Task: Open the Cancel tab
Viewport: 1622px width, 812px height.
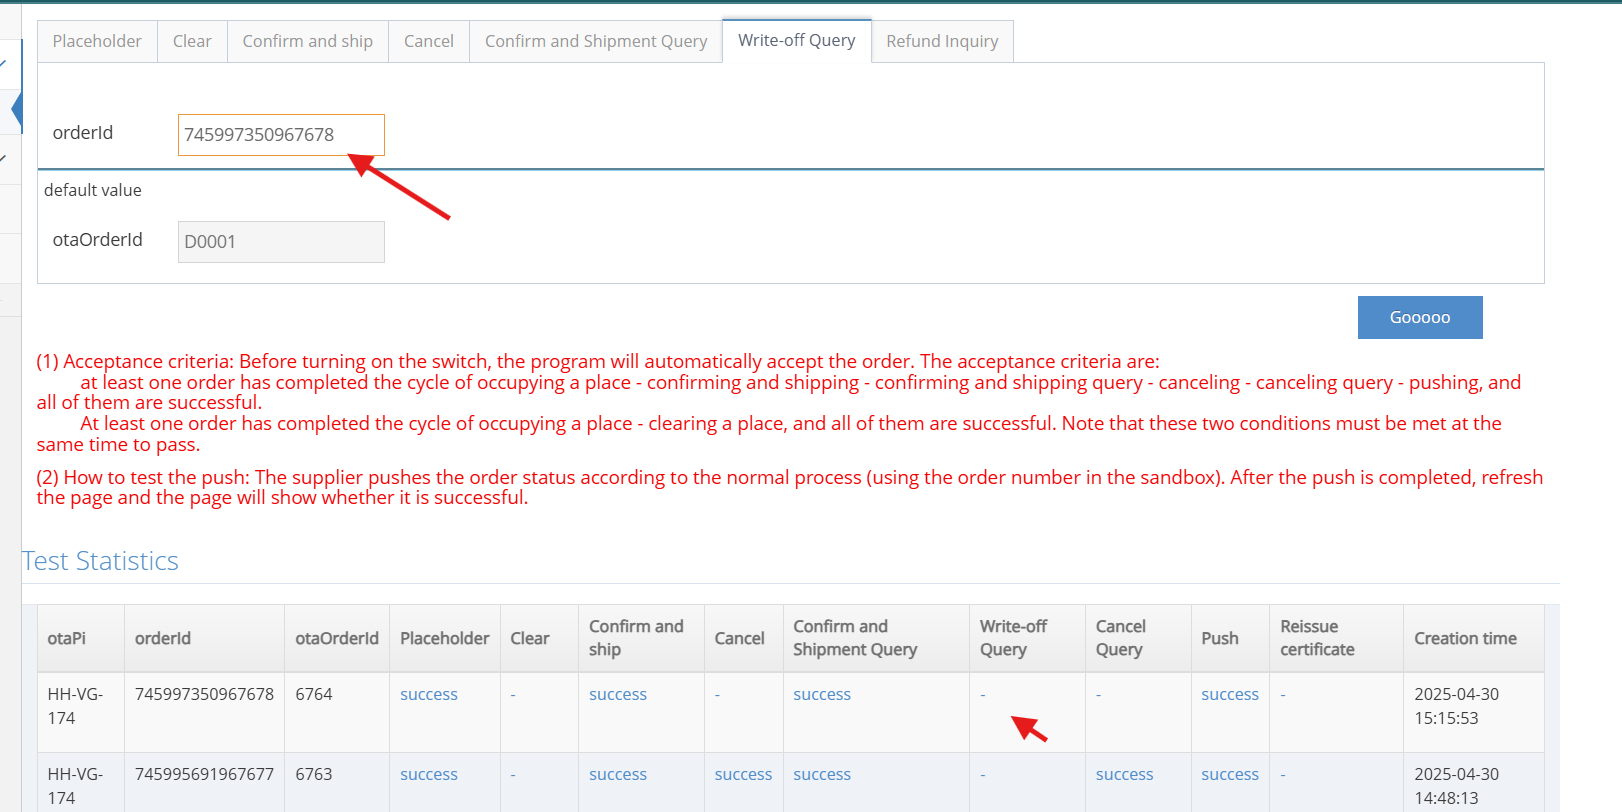Action: click(428, 41)
